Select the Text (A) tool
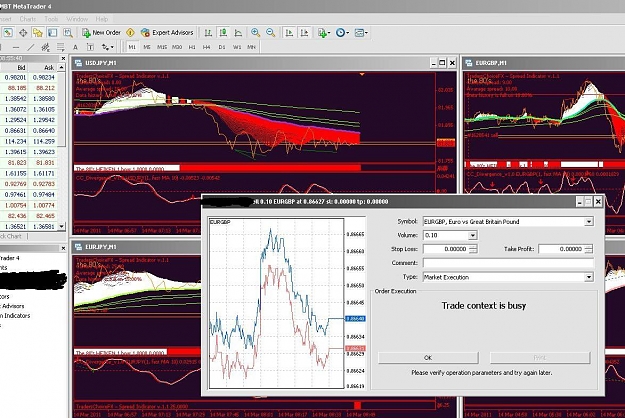The height and width of the screenshot is (418, 625). [x=75, y=47]
